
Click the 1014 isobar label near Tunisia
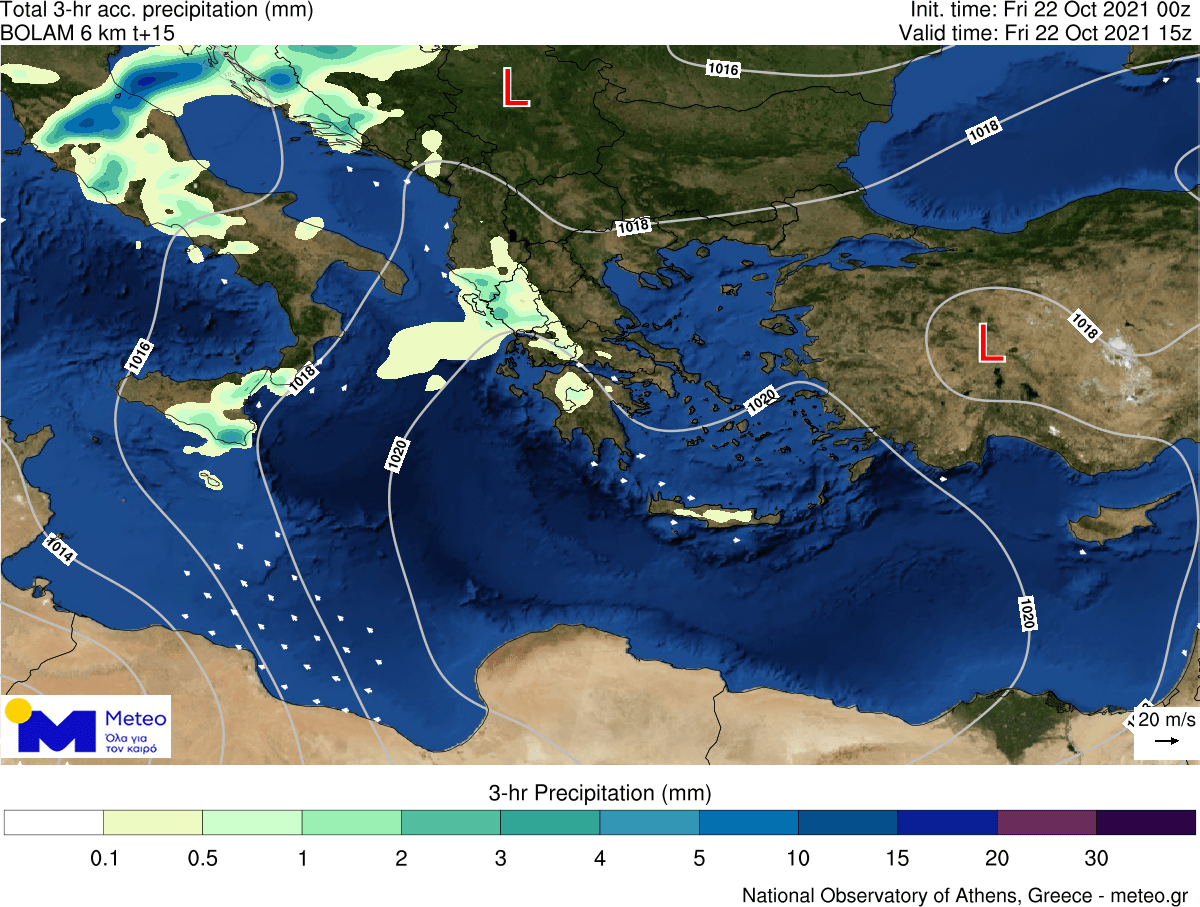point(58,549)
